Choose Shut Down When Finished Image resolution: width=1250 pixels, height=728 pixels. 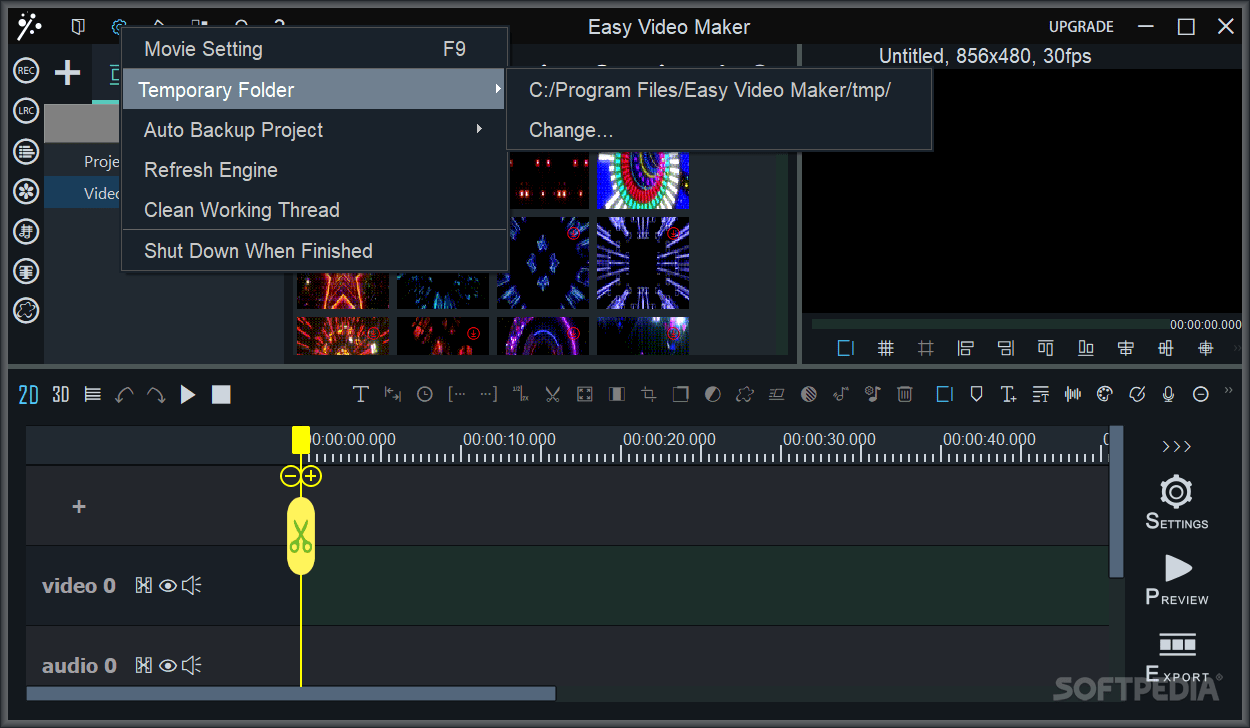[314, 251]
